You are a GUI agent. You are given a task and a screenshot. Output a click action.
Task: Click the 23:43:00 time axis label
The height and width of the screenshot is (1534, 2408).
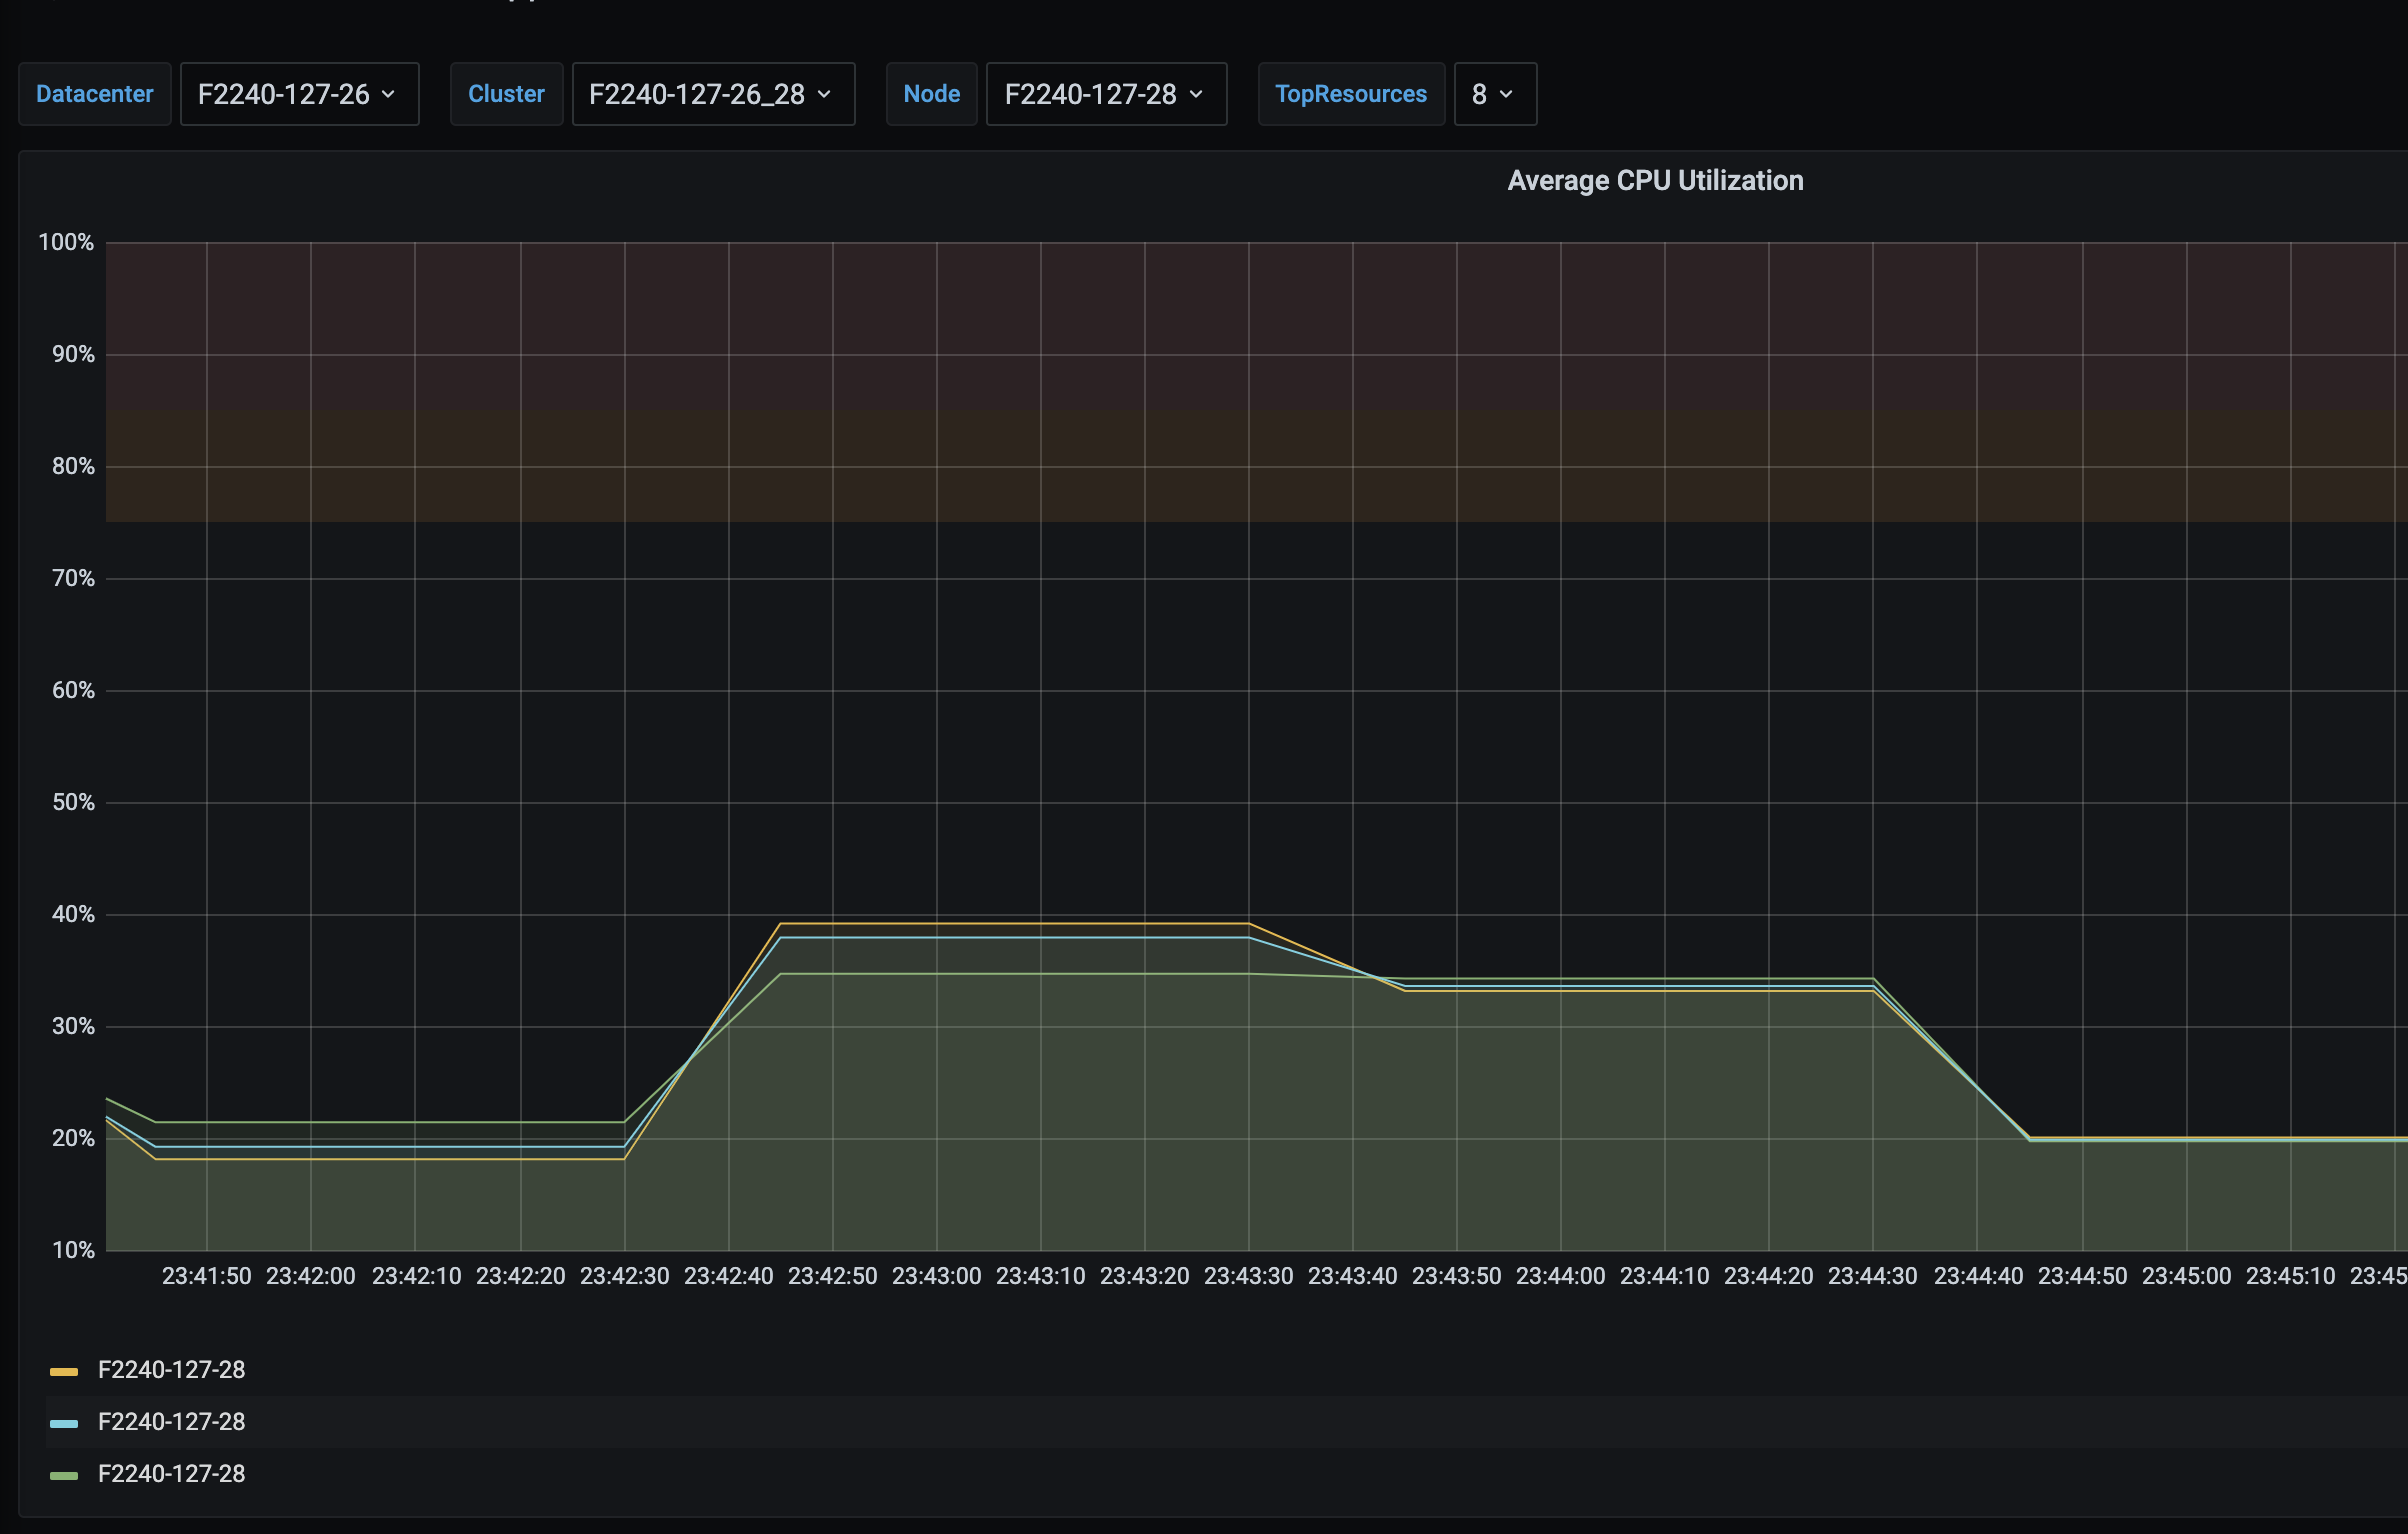(936, 1275)
